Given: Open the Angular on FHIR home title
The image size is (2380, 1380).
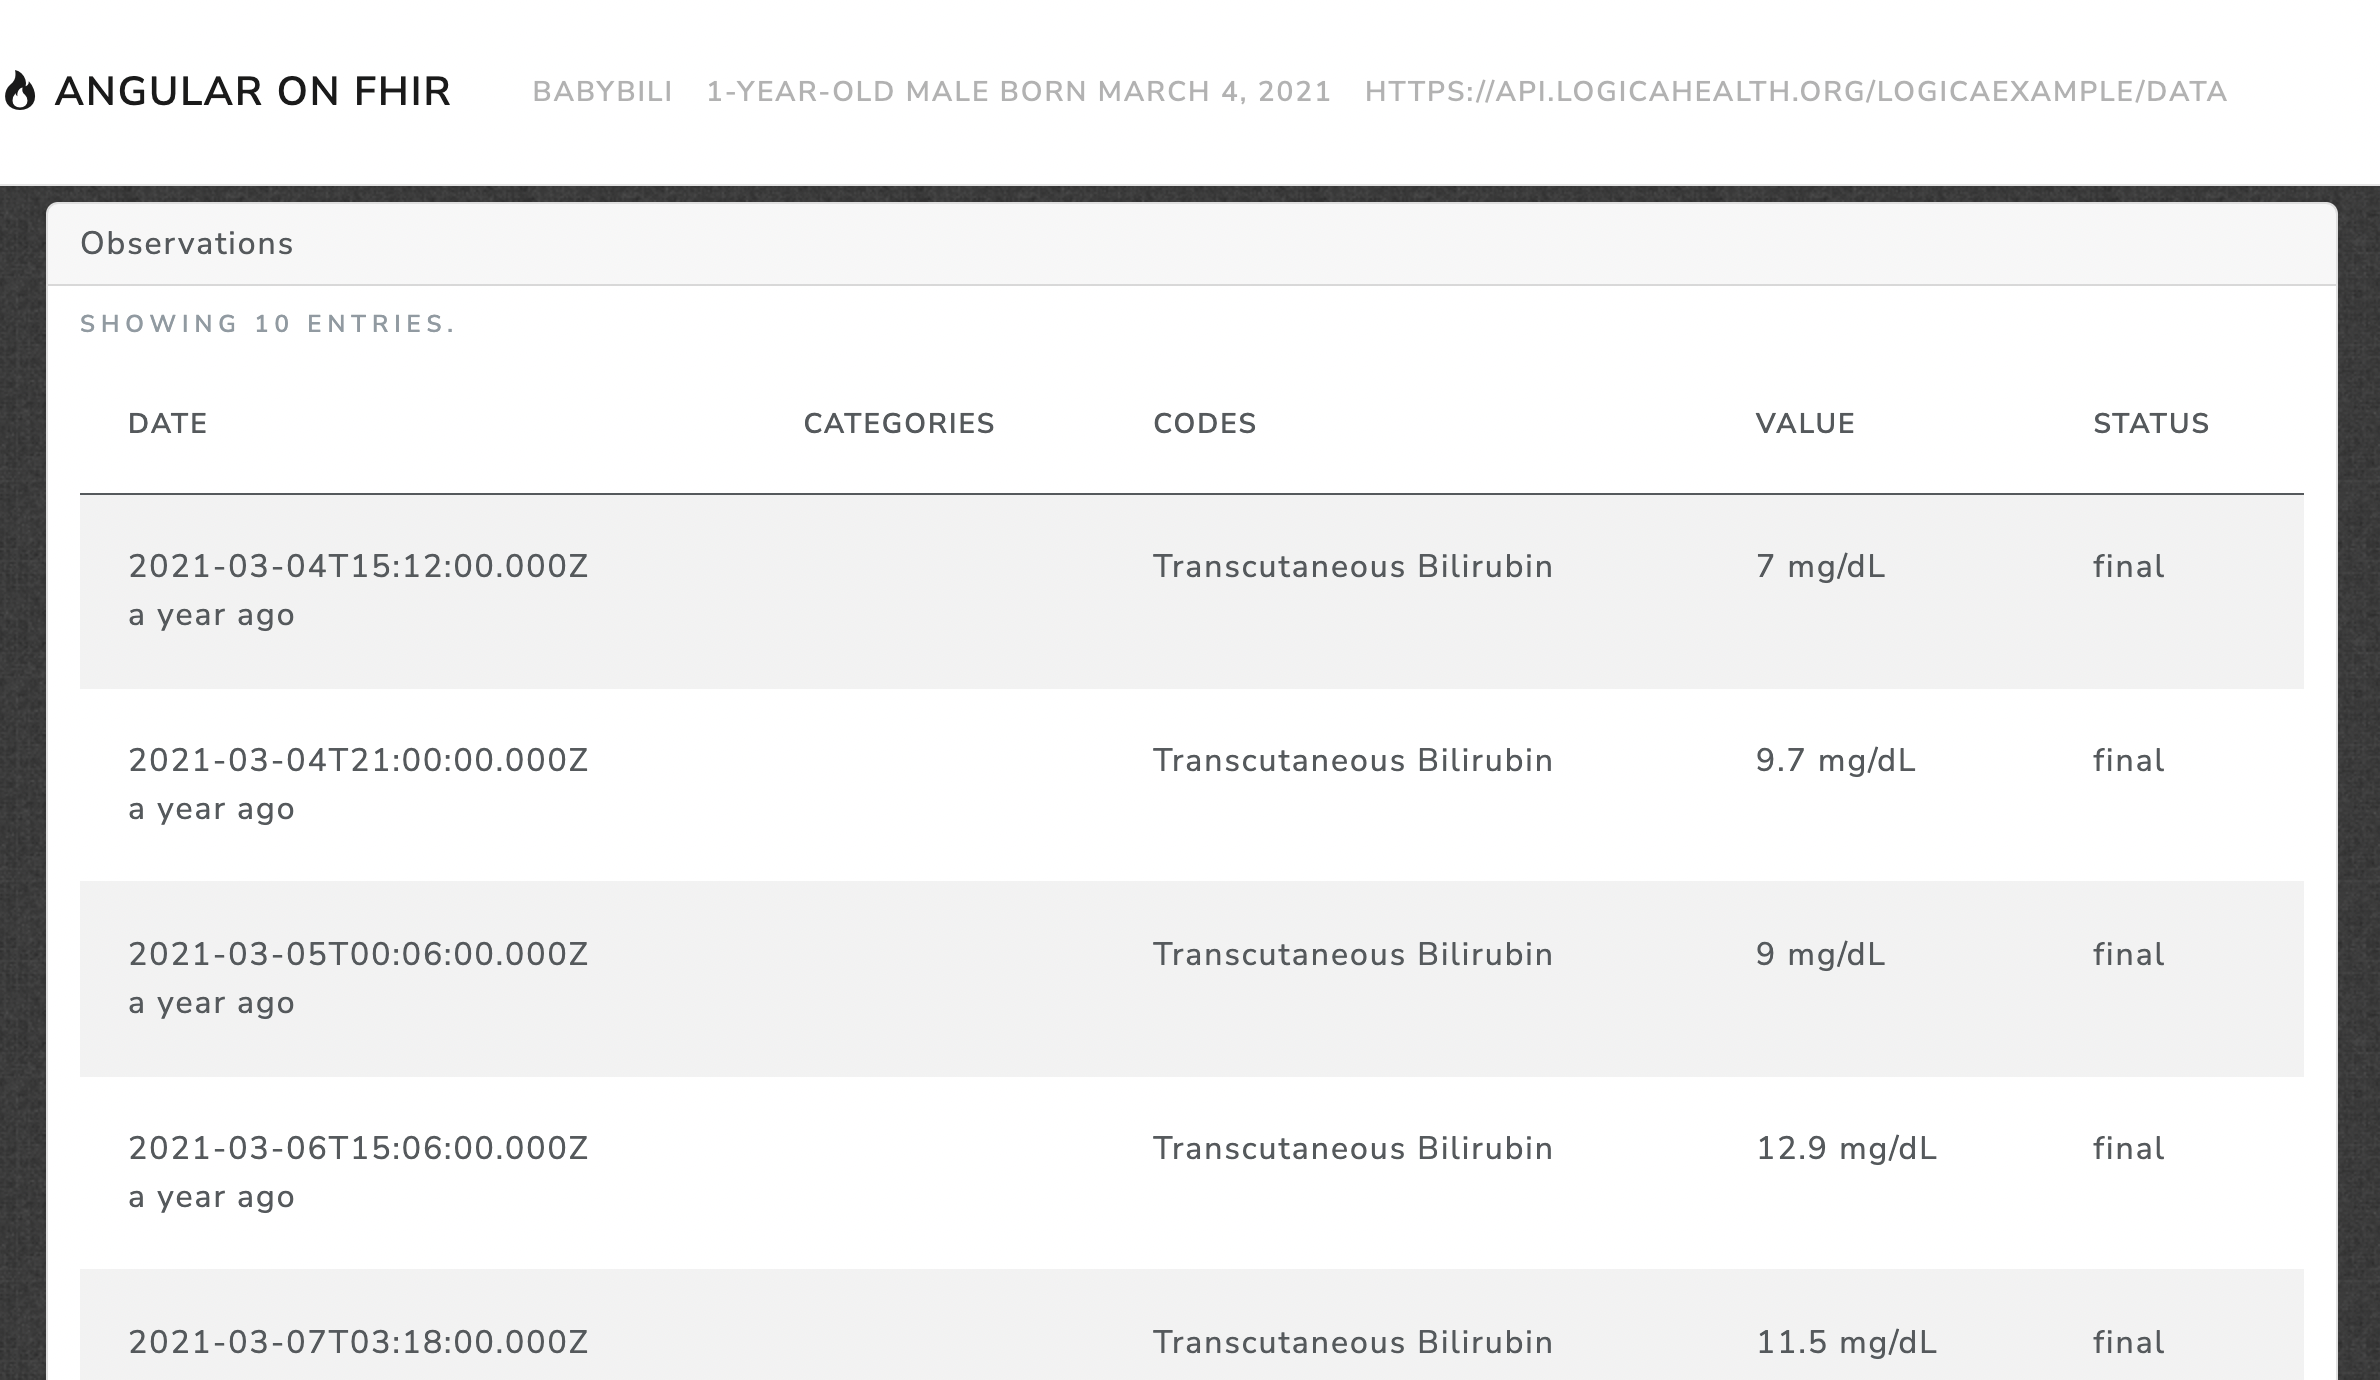Looking at the screenshot, I should (x=252, y=91).
